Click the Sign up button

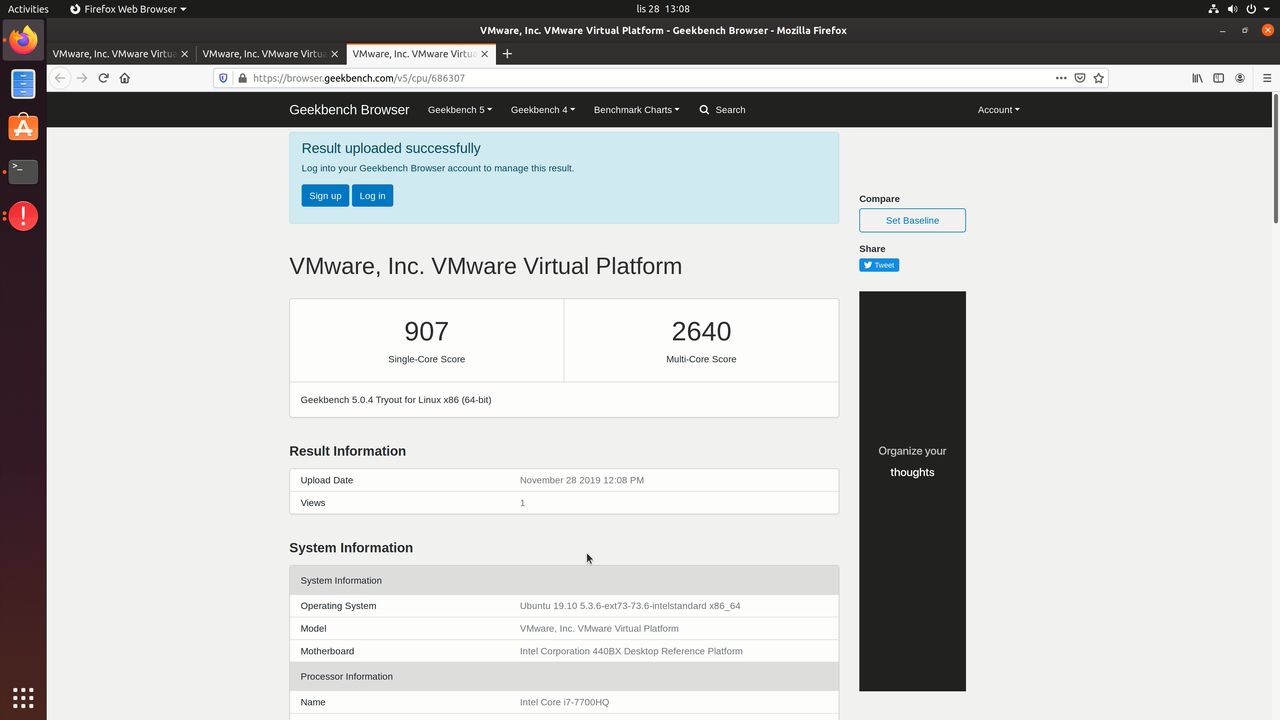325,196
